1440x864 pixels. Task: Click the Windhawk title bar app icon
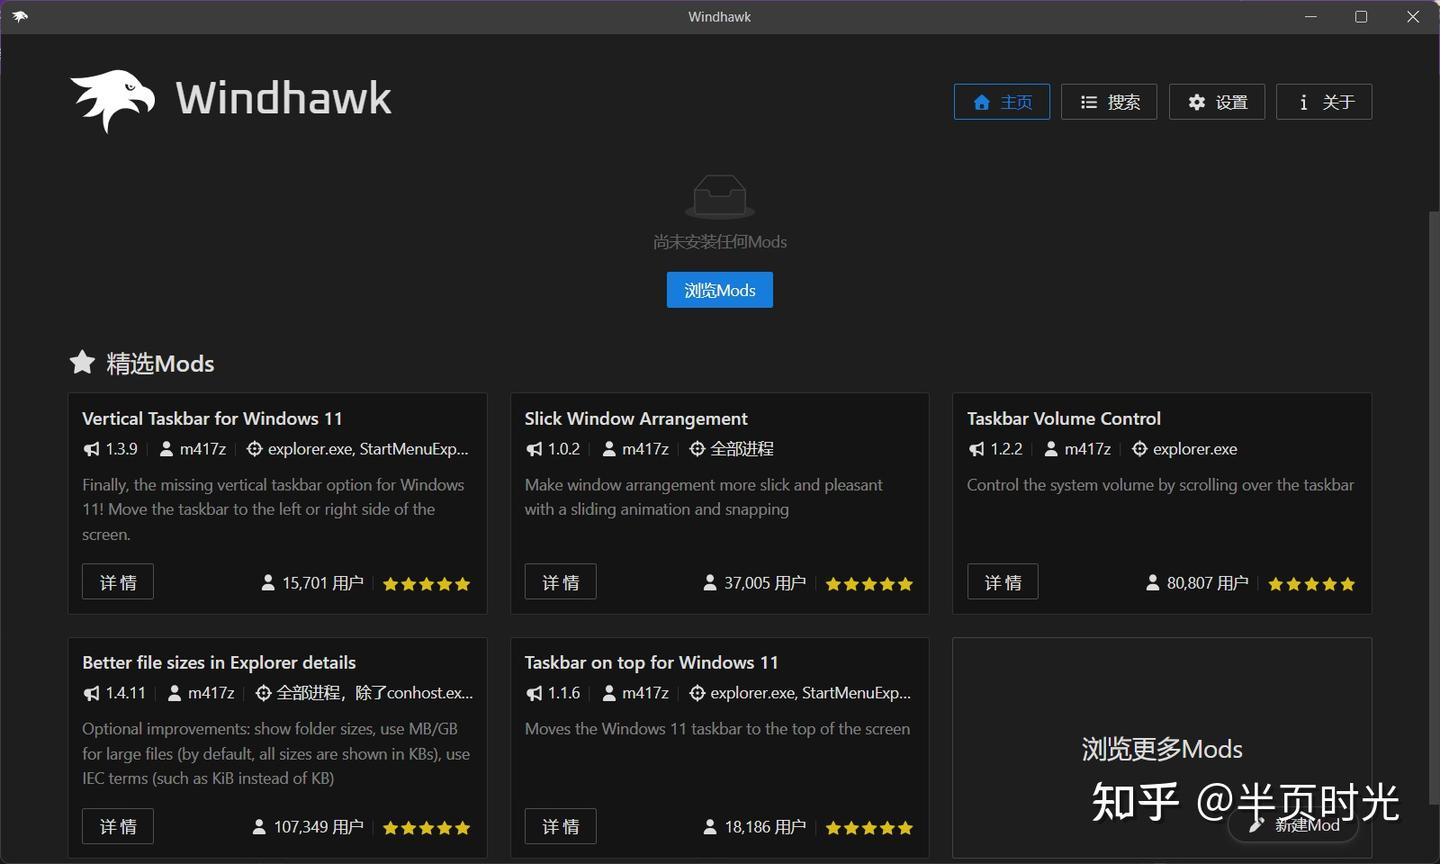20,17
